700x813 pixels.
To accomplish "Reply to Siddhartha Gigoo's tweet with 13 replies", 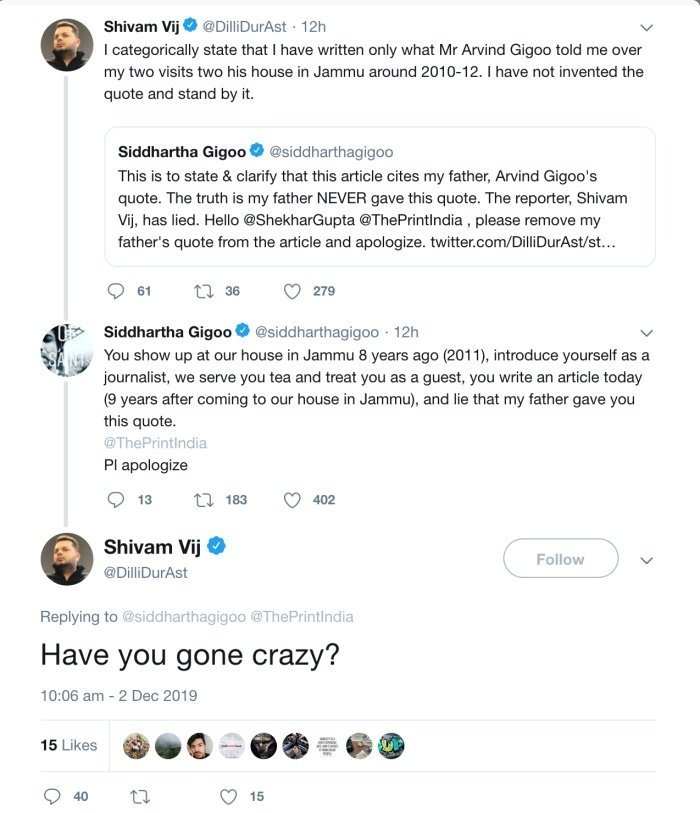I will [x=116, y=499].
